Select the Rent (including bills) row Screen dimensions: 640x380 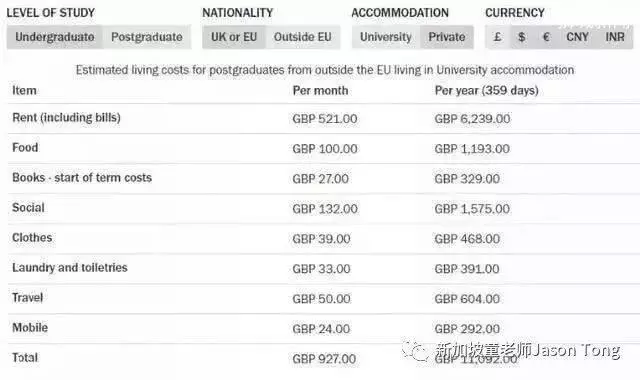pyautogui.click(x=324, y=118)
